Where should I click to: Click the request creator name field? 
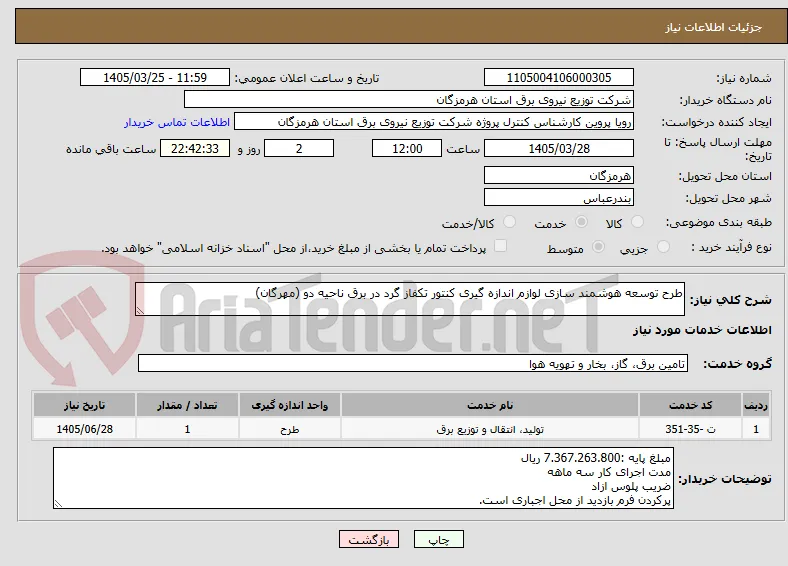click(434, 122)
